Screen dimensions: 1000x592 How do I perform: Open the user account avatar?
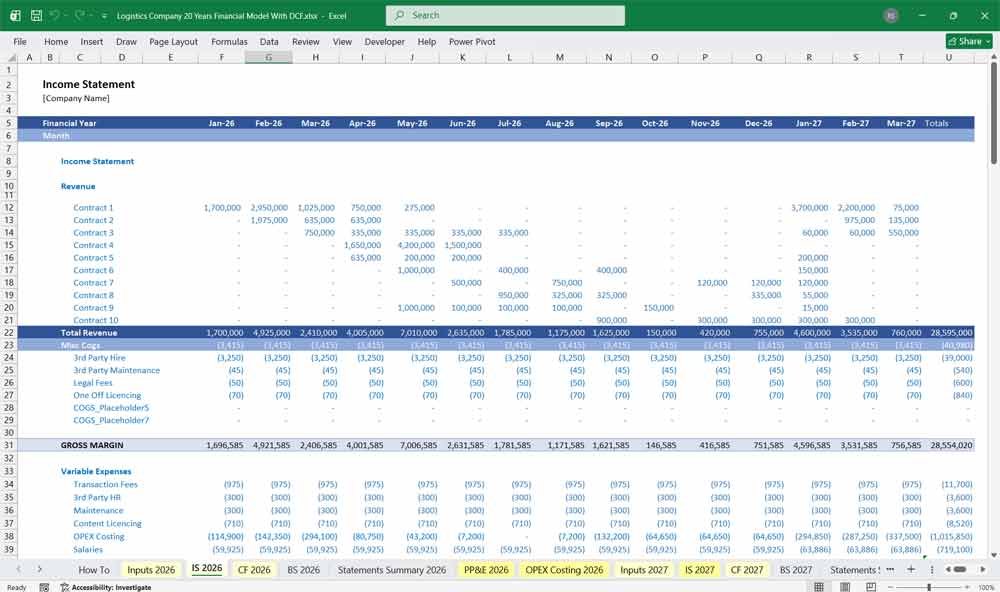point(891,15)
